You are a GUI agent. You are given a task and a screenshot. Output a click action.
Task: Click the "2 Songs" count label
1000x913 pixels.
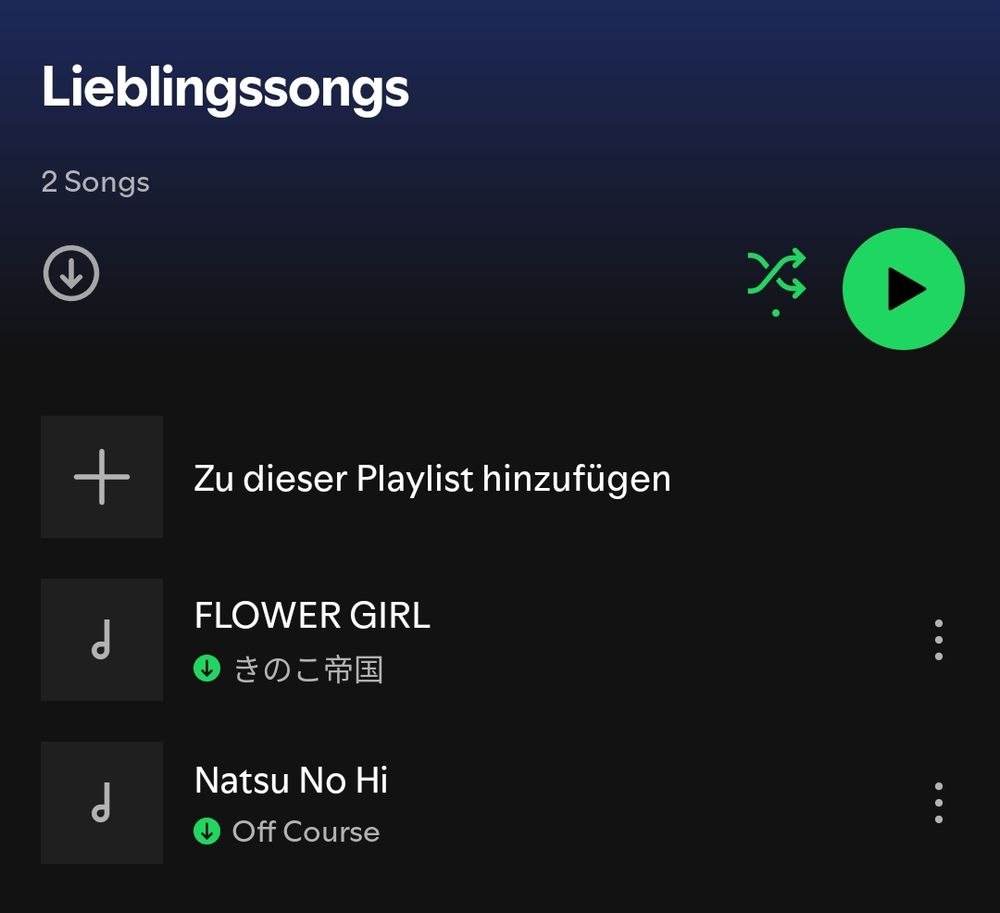[96, 182]
